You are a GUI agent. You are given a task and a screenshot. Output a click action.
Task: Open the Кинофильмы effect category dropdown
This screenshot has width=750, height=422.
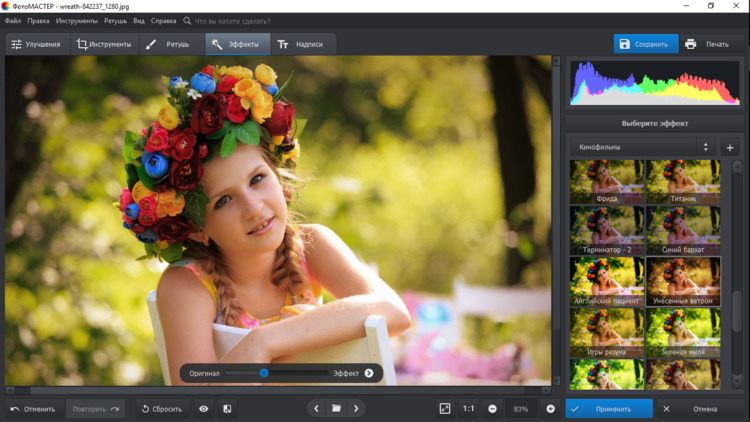pyautogui.click(x=642, y=147)
